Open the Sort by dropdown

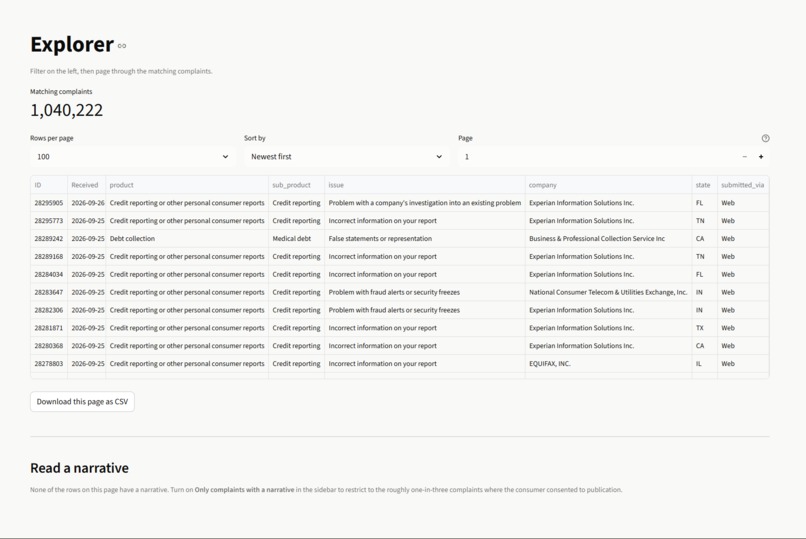pyautogui.click(x=346, y=157)
